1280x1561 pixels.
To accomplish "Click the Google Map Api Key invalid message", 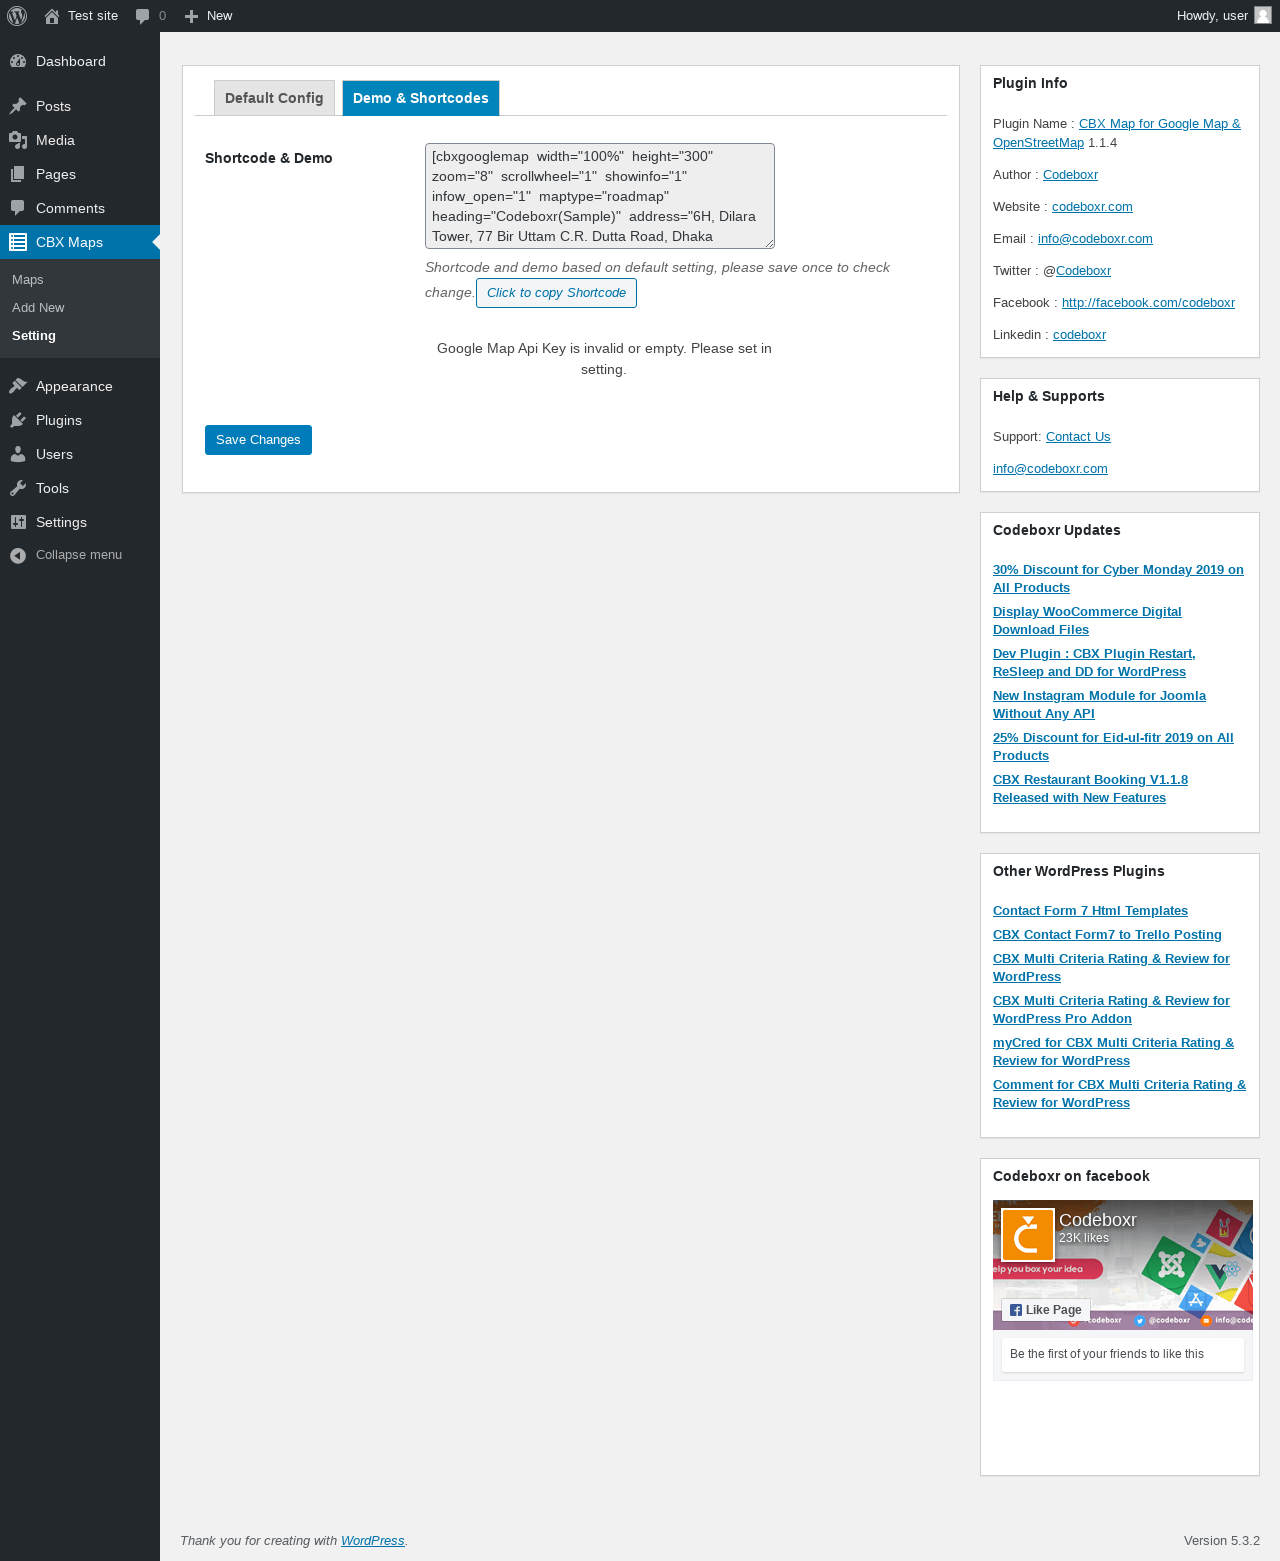I will (x=604, y=359).
